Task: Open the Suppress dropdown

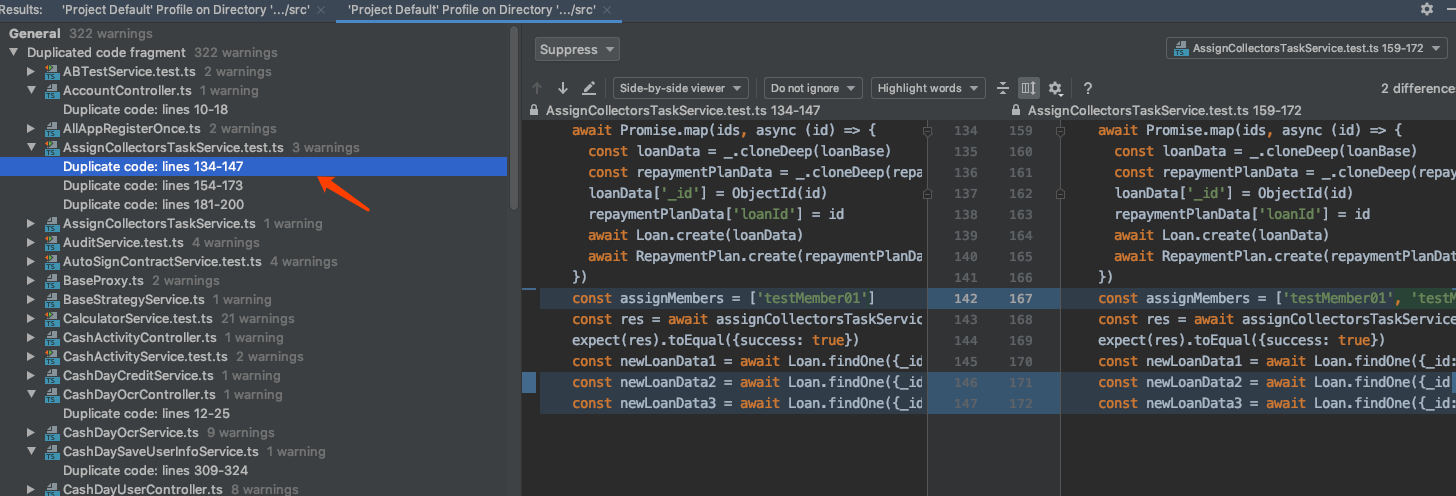Action: (577, 49)
